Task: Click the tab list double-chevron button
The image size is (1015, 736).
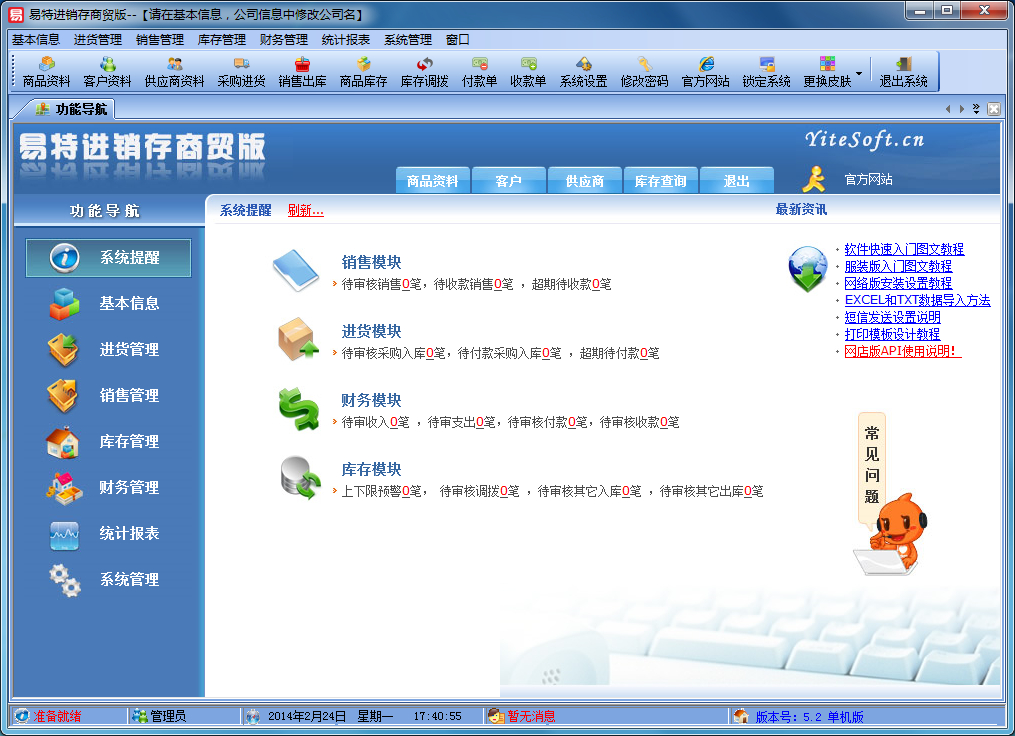Action: click(x=976, y=109)
